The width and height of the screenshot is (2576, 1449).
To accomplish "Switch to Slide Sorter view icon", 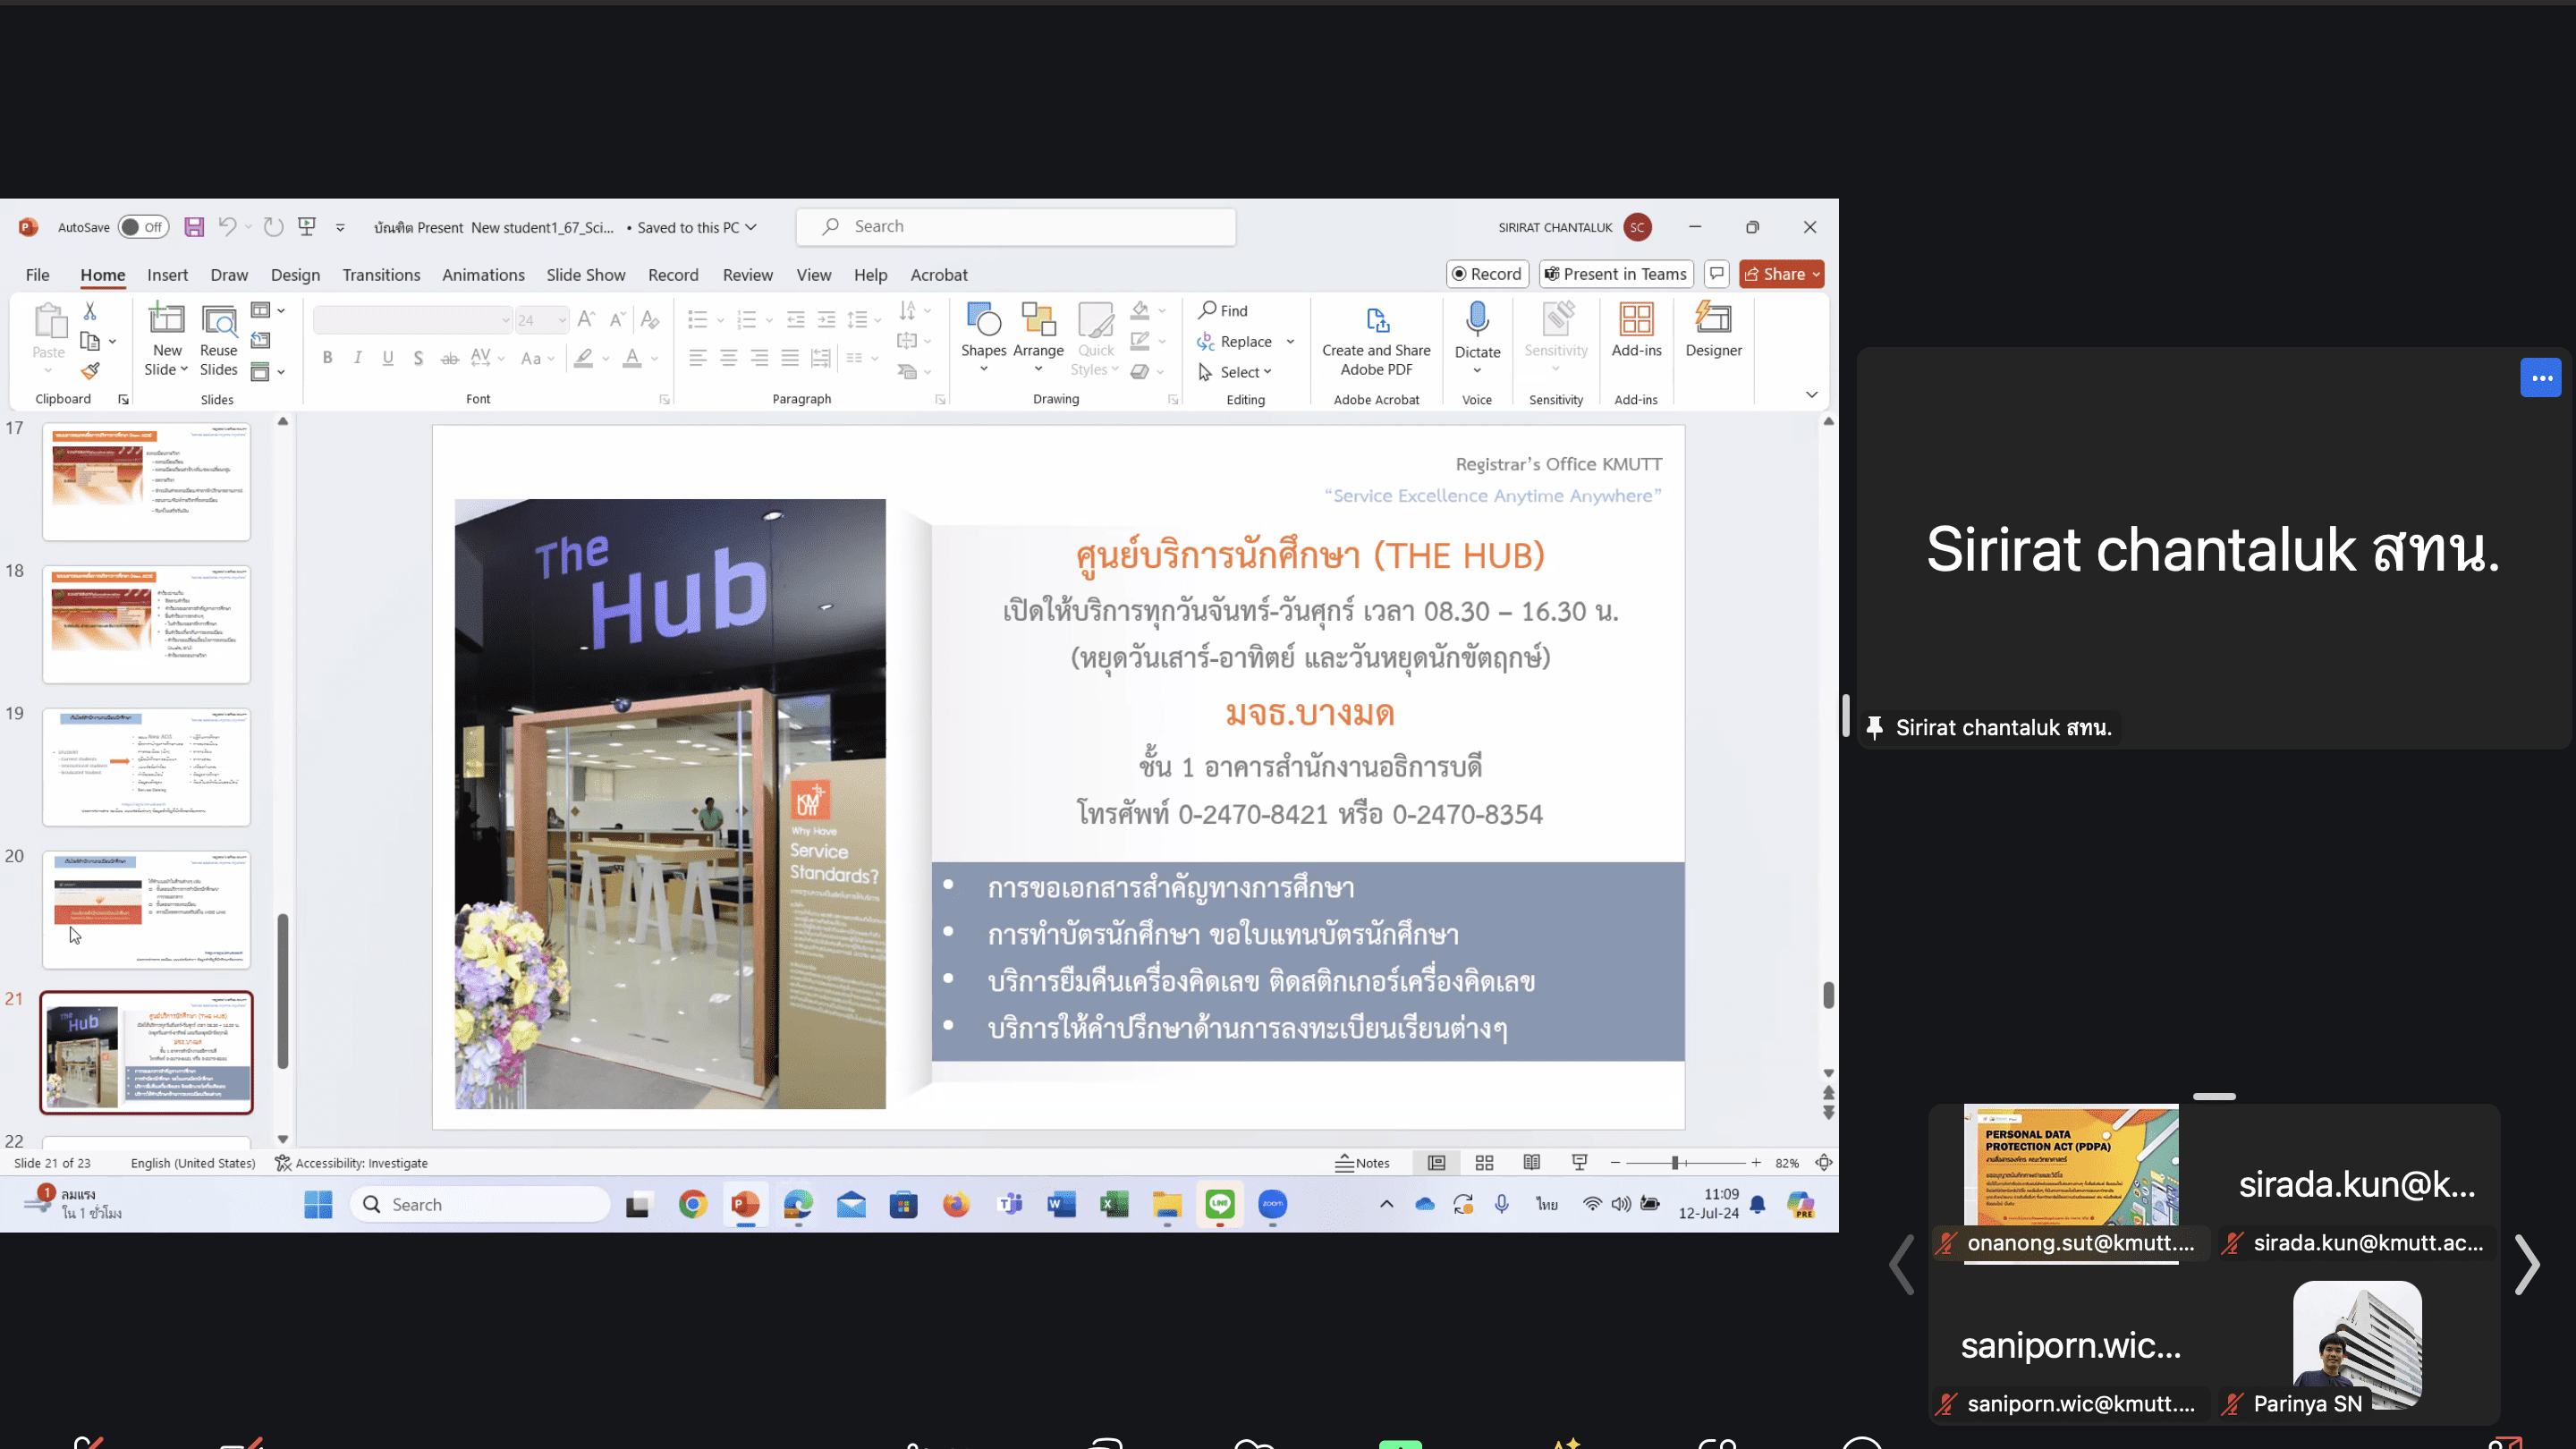I will 1484,1162.
